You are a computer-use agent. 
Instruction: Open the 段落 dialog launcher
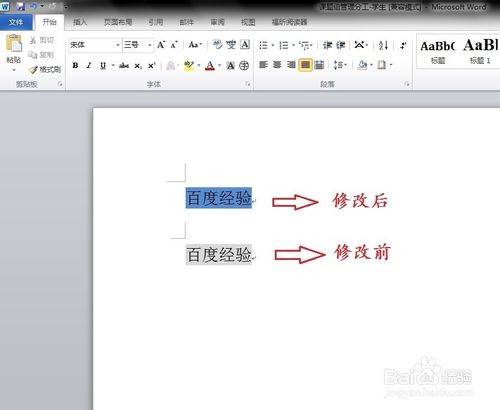click(x=407, y=84)
